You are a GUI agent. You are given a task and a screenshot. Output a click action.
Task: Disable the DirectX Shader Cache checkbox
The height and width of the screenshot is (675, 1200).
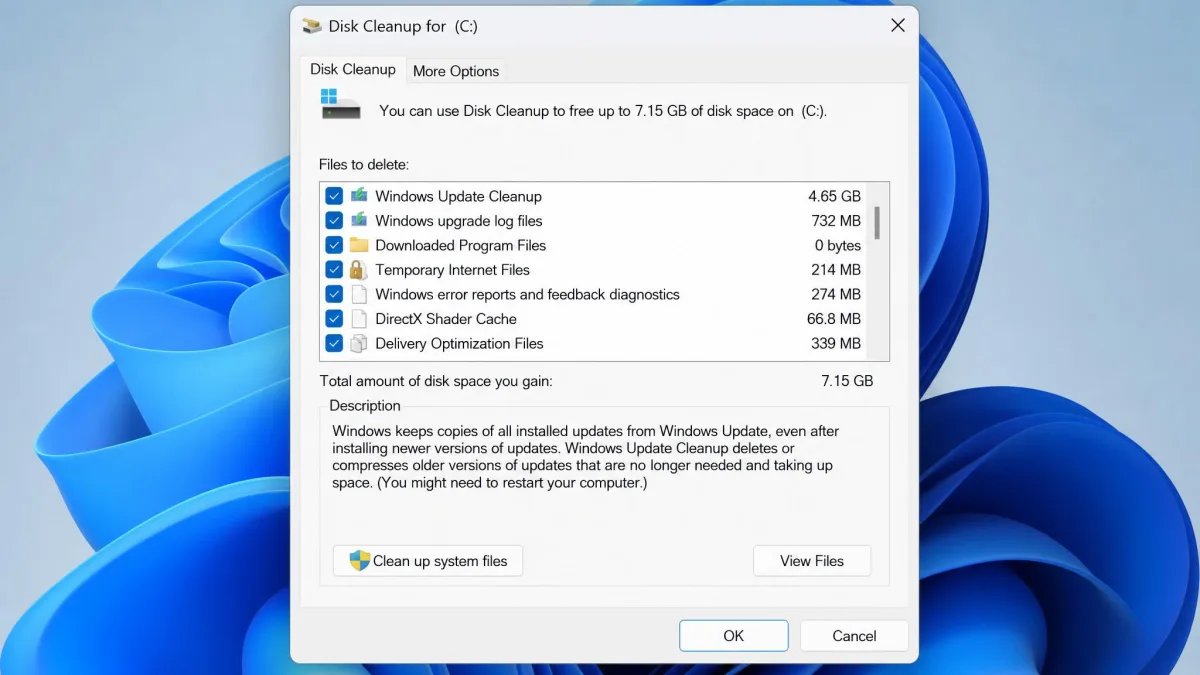click(x=334, y=318)
